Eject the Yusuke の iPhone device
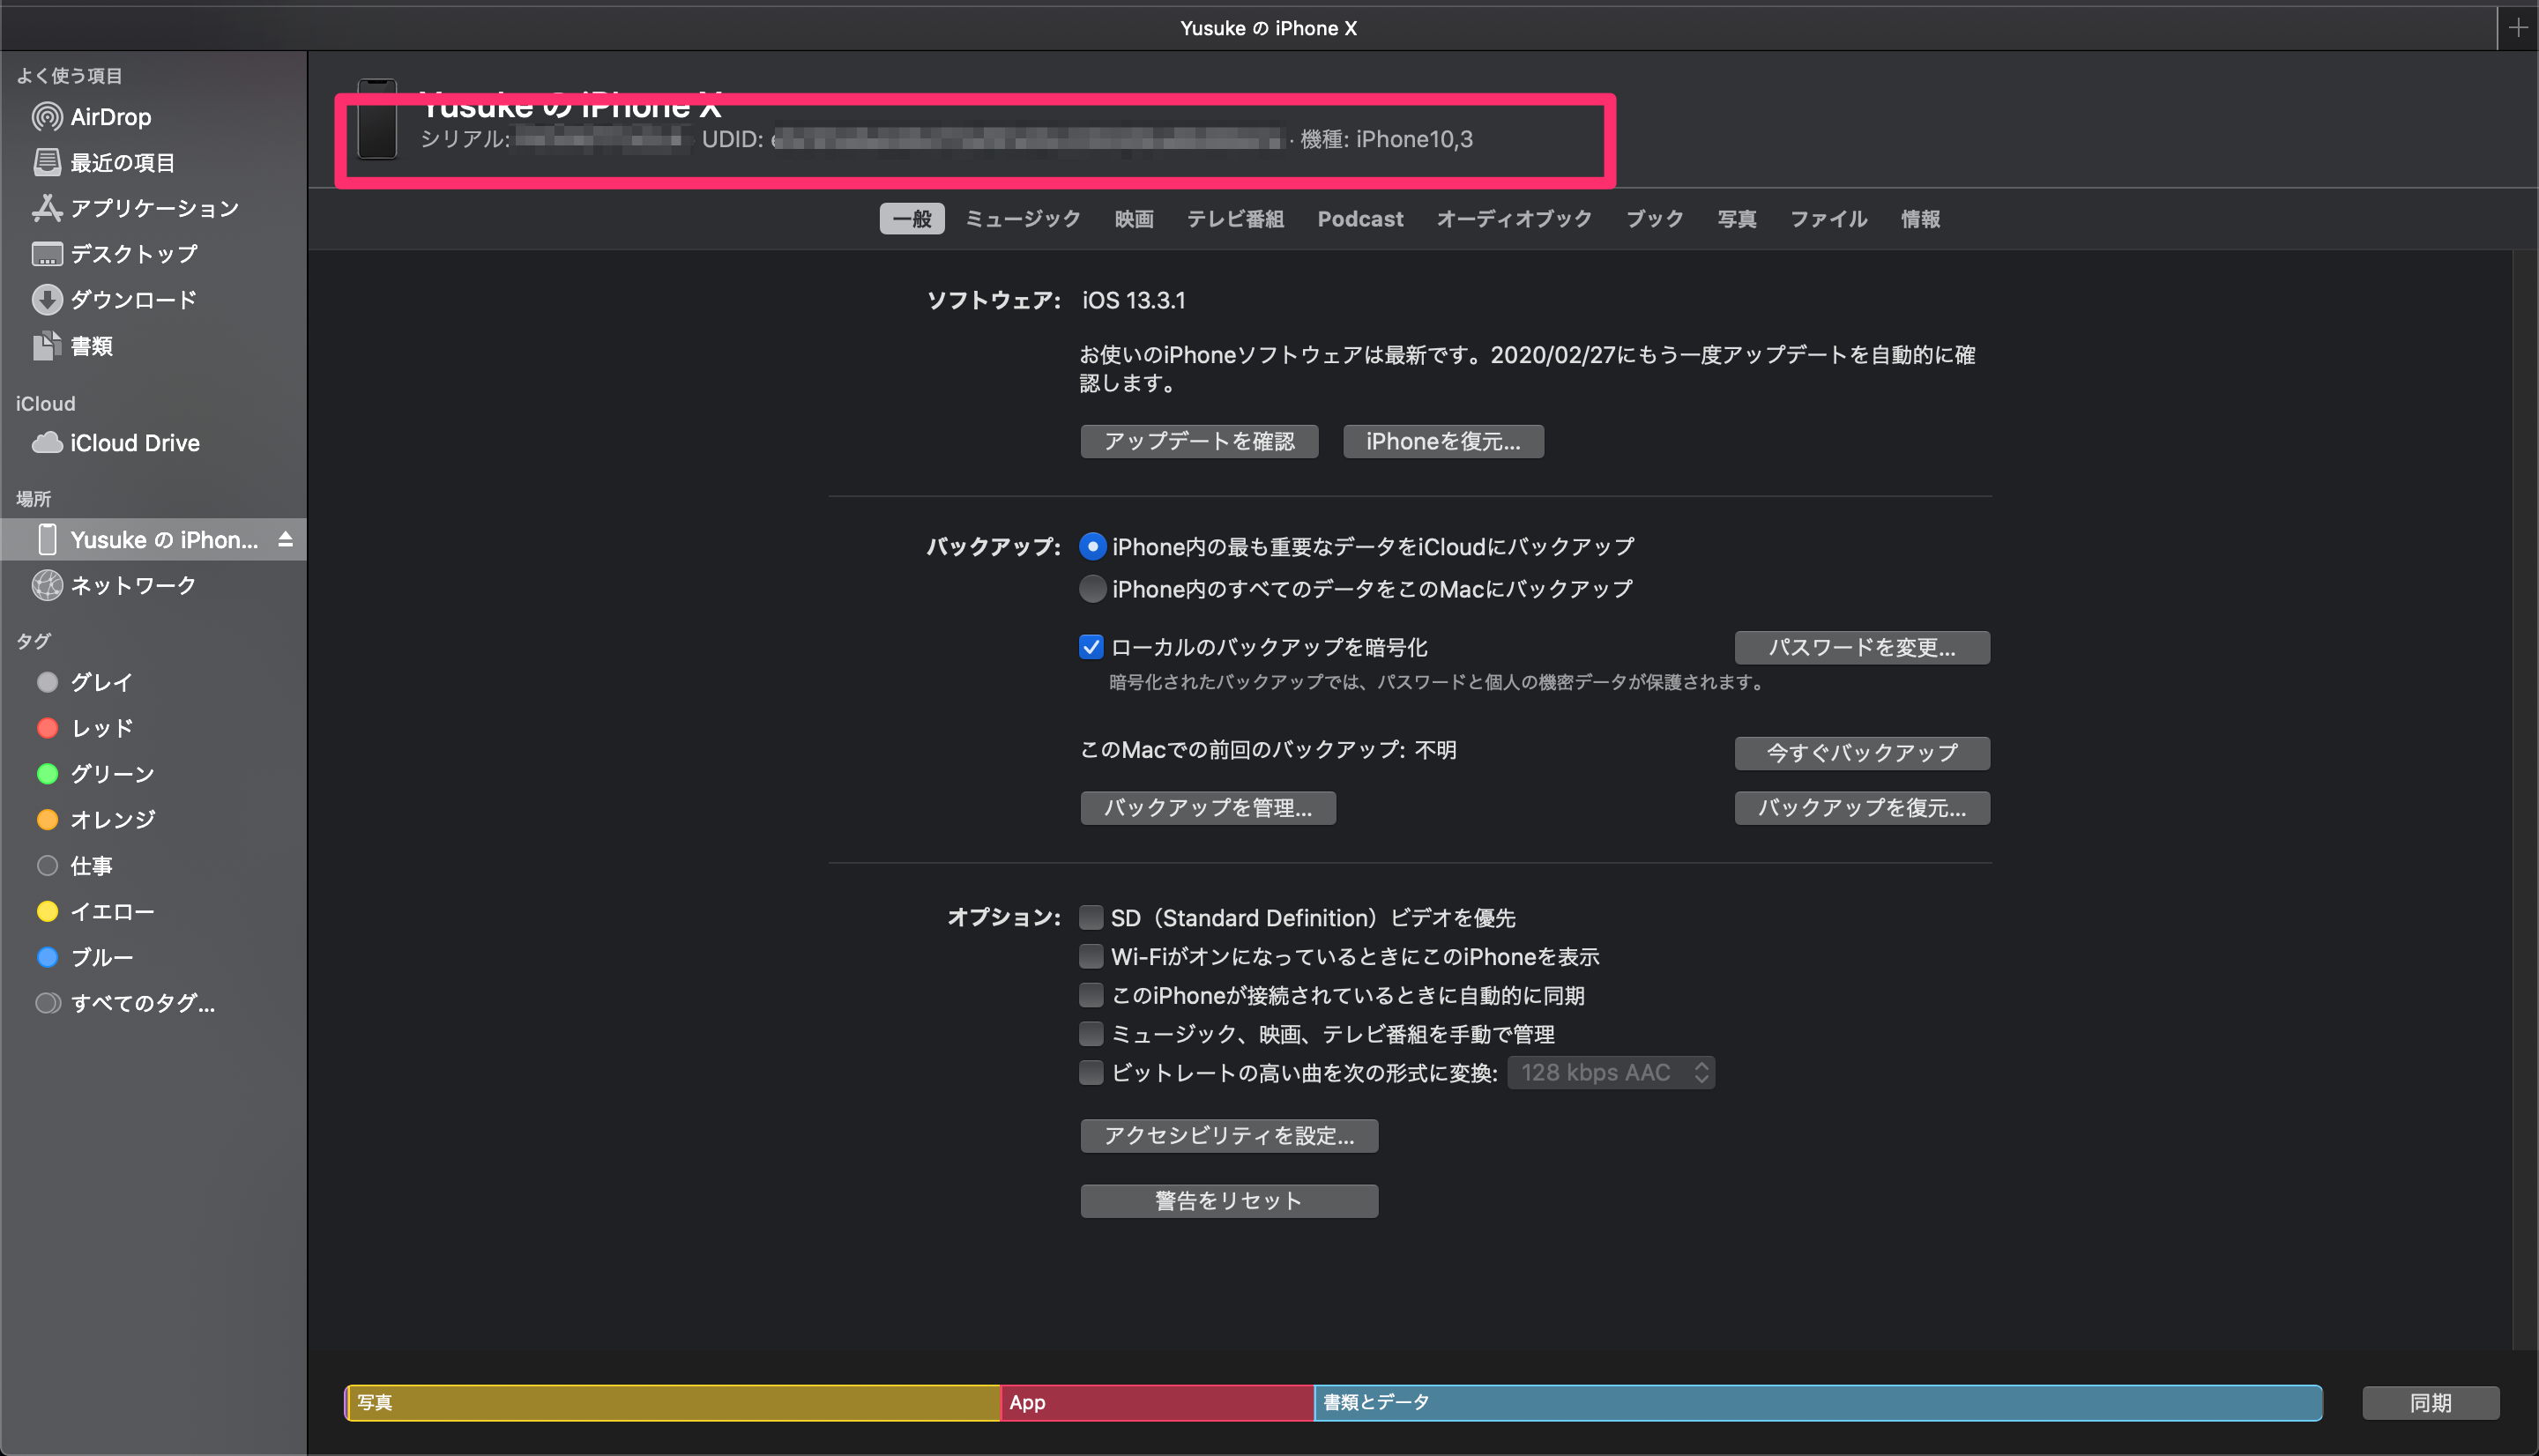The height and width of the screenshot is (1456, 2539). pos(285,539)
